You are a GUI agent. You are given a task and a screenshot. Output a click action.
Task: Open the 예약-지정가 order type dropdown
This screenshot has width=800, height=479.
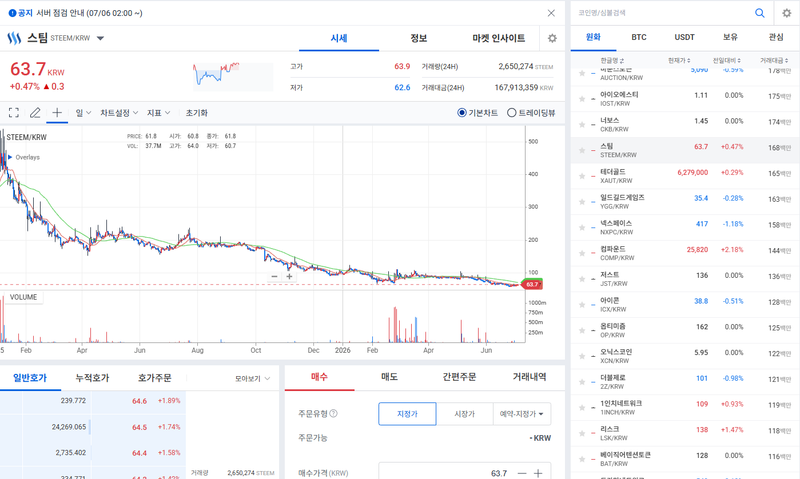pos(521,414)
